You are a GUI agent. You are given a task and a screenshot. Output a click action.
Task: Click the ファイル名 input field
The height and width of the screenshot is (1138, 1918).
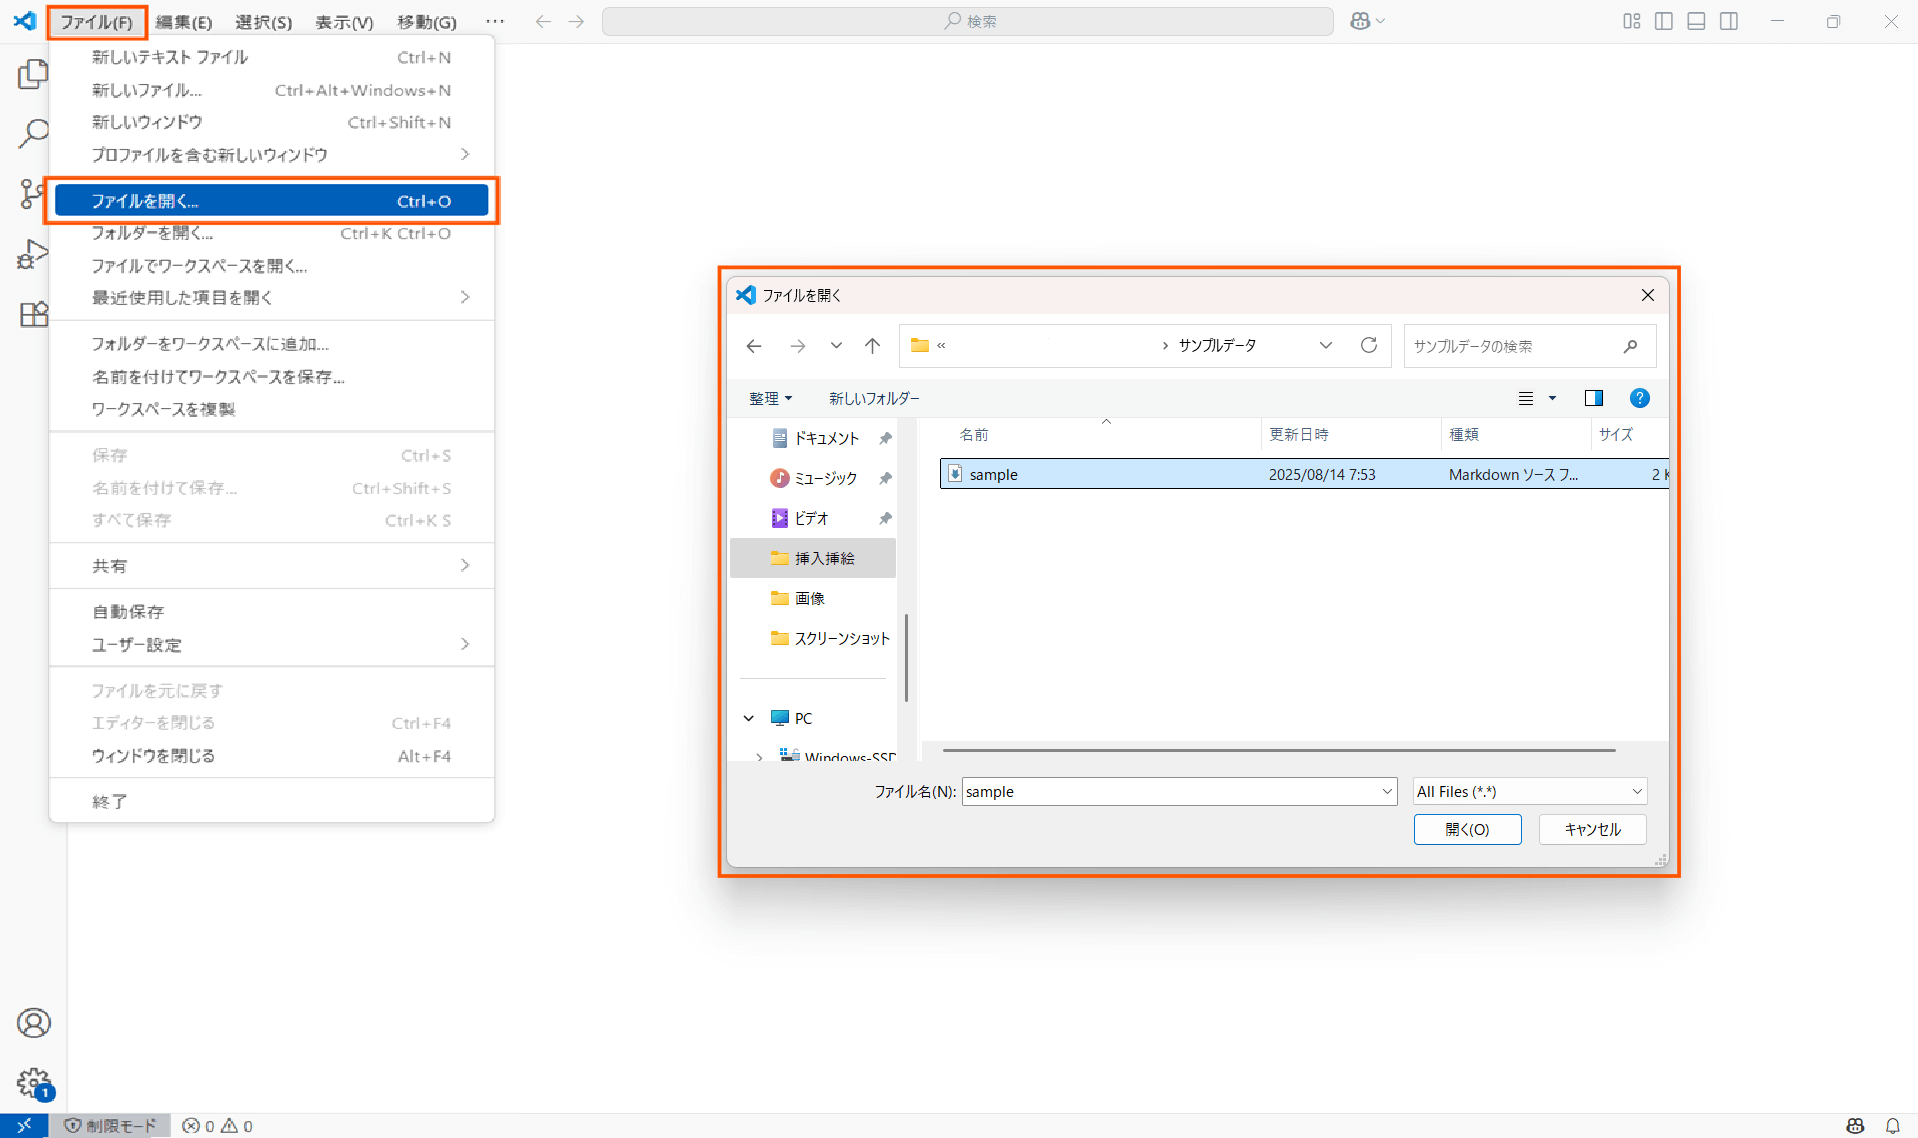click(x=1170, y=791)
